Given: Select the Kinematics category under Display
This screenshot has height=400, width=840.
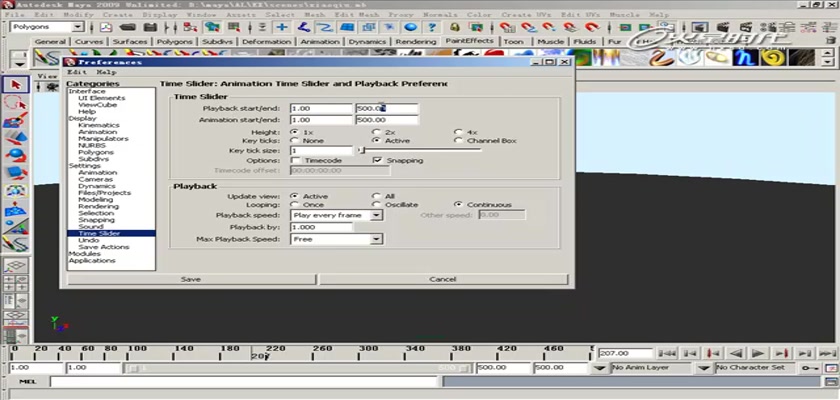Looking at the screenshot, I should (99, 125).
